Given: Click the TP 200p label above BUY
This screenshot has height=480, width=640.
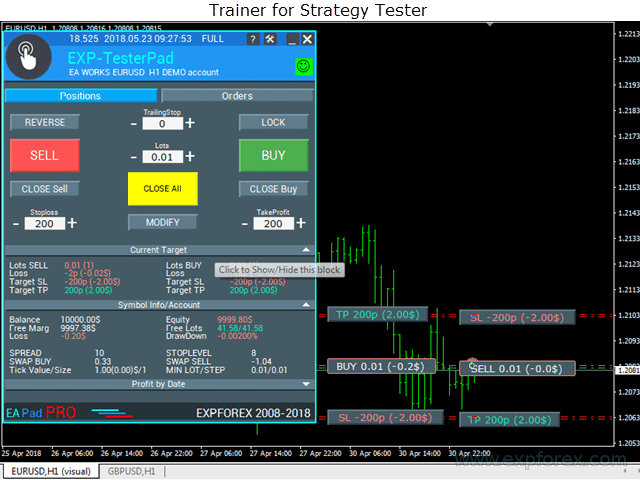Looking at the screenshot, I should tap(378, 315).
